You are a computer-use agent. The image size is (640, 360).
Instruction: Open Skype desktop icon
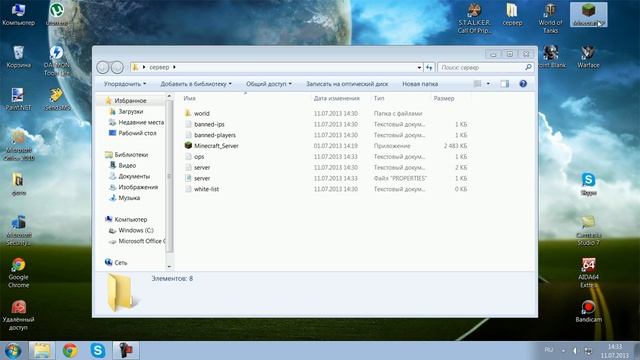(x=588, y=184)
